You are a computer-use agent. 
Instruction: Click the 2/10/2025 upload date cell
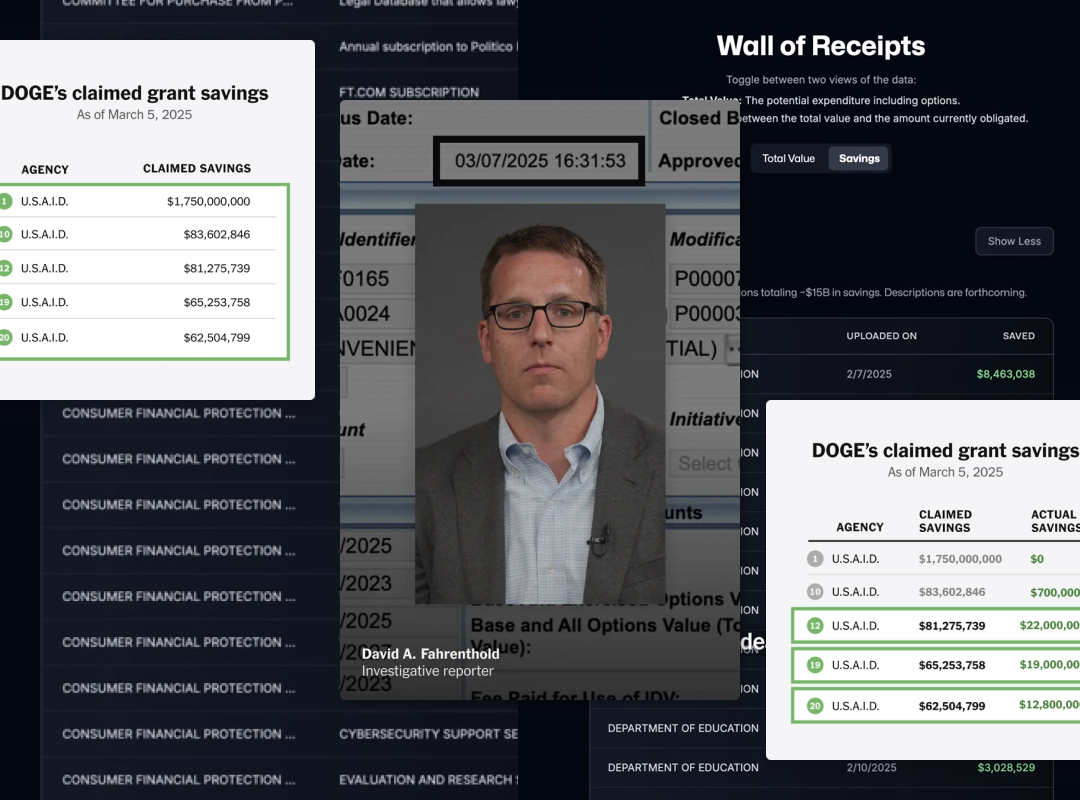pos(871,768)
